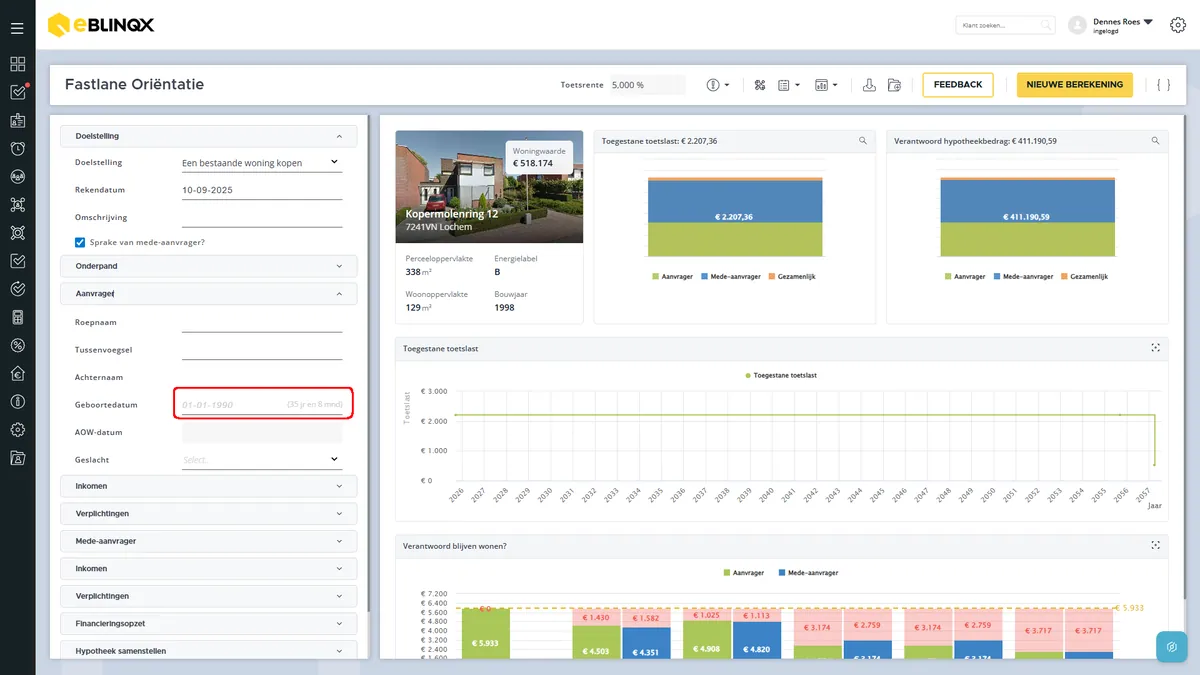This screenshot has width=1200, height=675.
Task: Click the NIEUWE BEREKENING button
Action: click(1075, 85)
